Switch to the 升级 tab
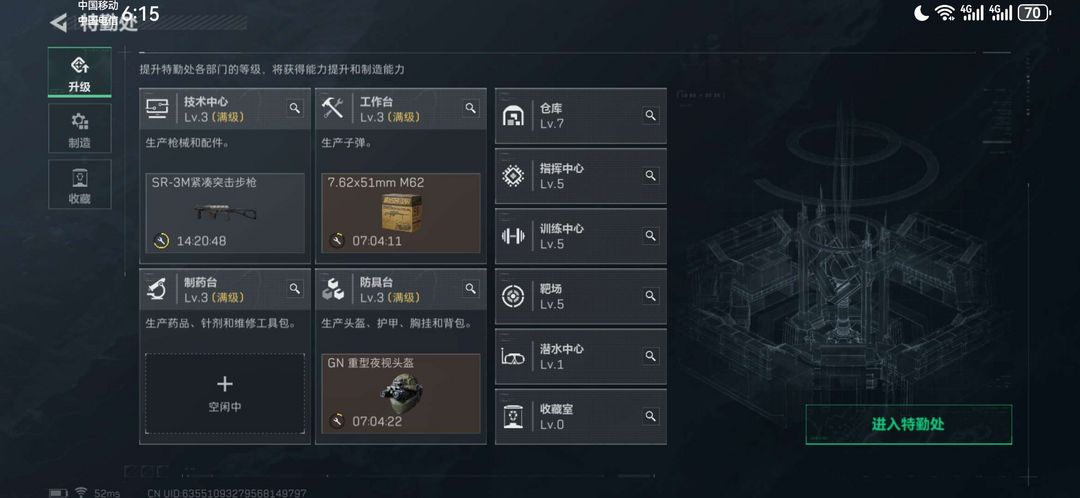 (79, 72)
